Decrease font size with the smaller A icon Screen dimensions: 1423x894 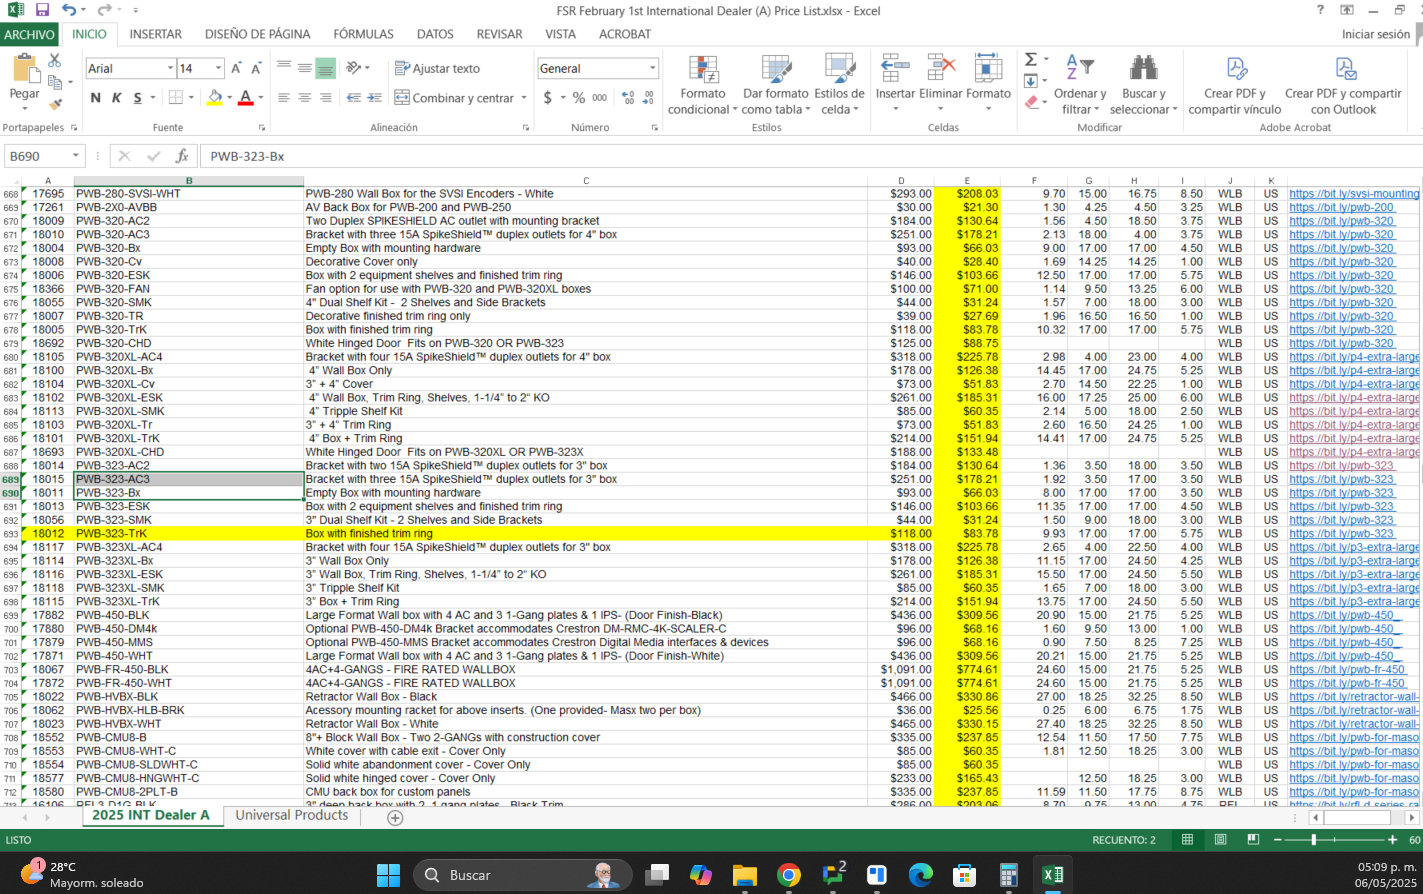point(257,68)
